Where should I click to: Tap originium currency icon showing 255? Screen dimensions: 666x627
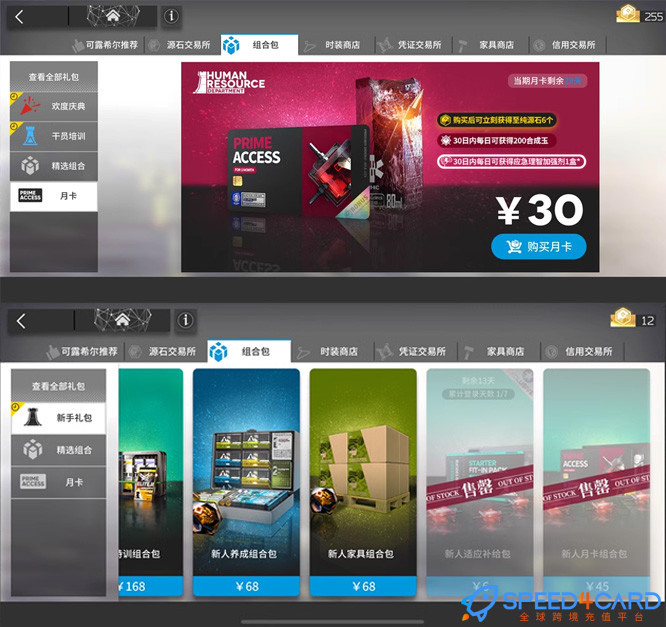point(628,14)
